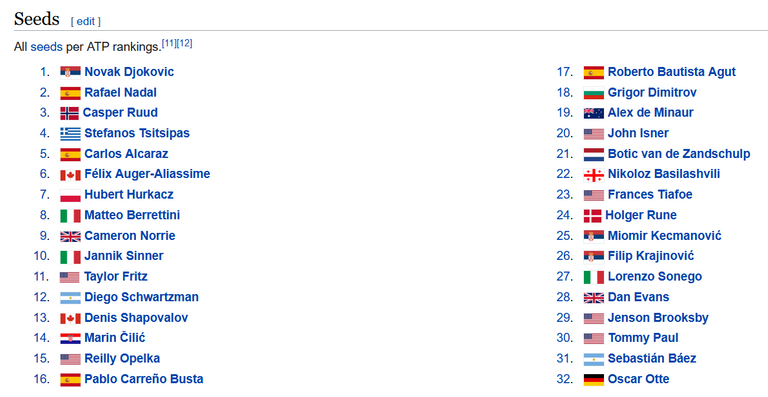Click the Norwegian flag next to Casper Ruud
This screenshot has height=397, width=768.
(69, 113)
